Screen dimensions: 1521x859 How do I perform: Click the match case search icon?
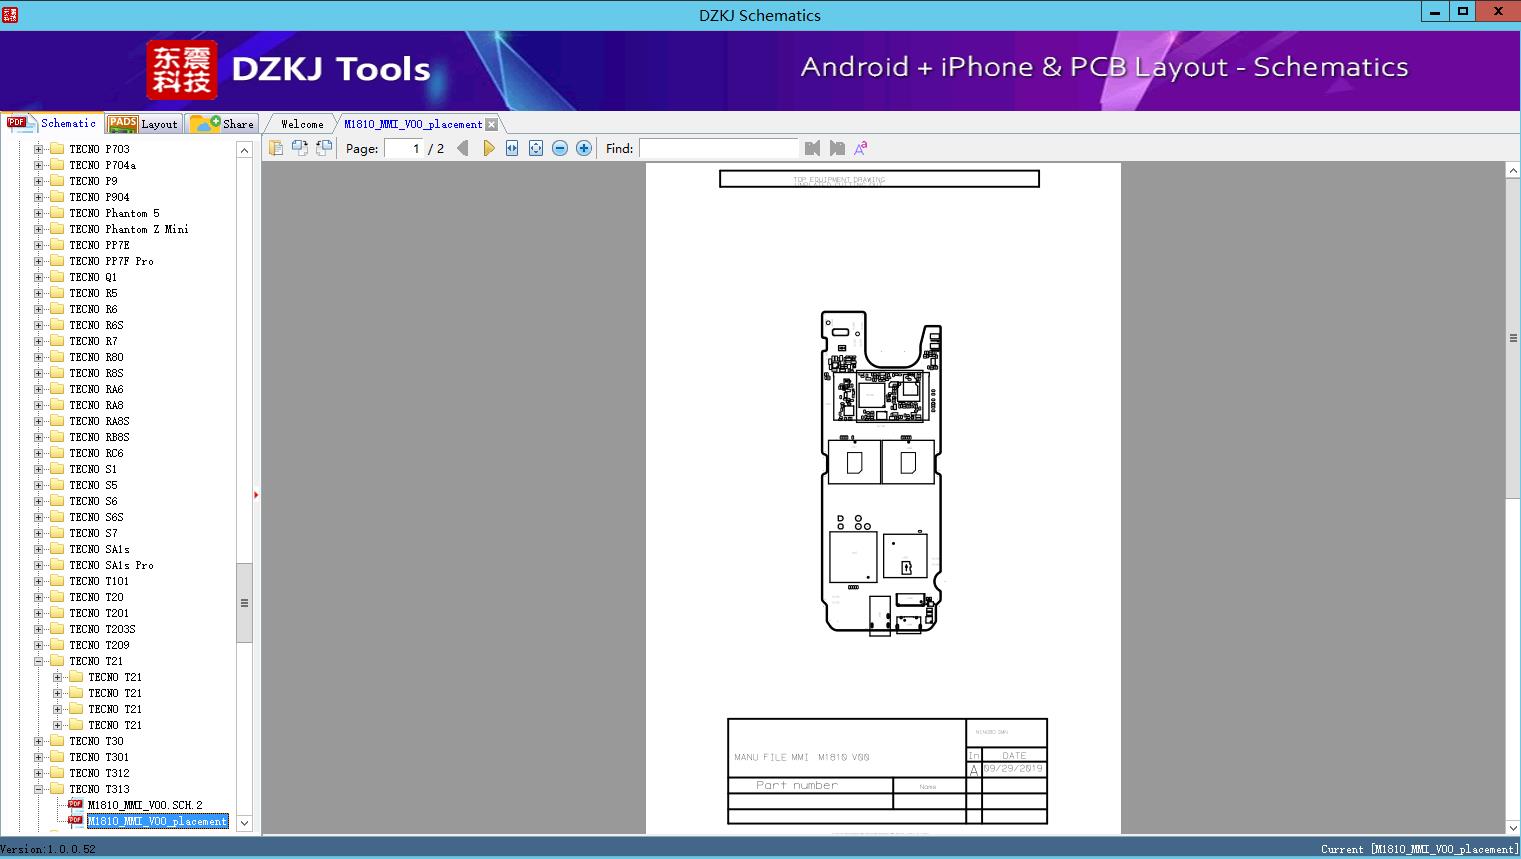860,148
